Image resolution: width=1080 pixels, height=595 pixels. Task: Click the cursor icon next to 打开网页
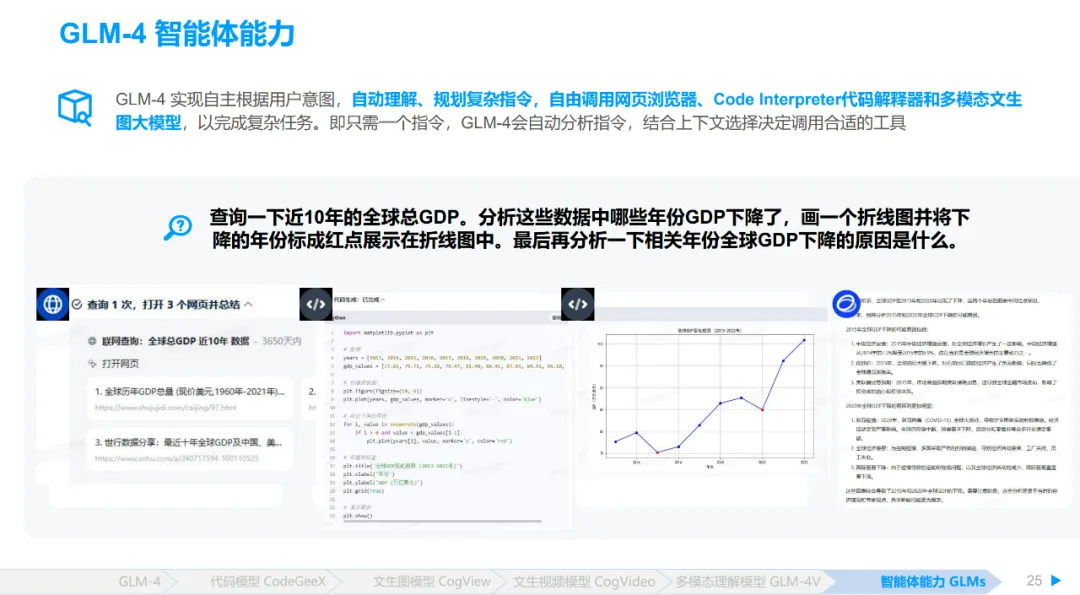[92, 364]
